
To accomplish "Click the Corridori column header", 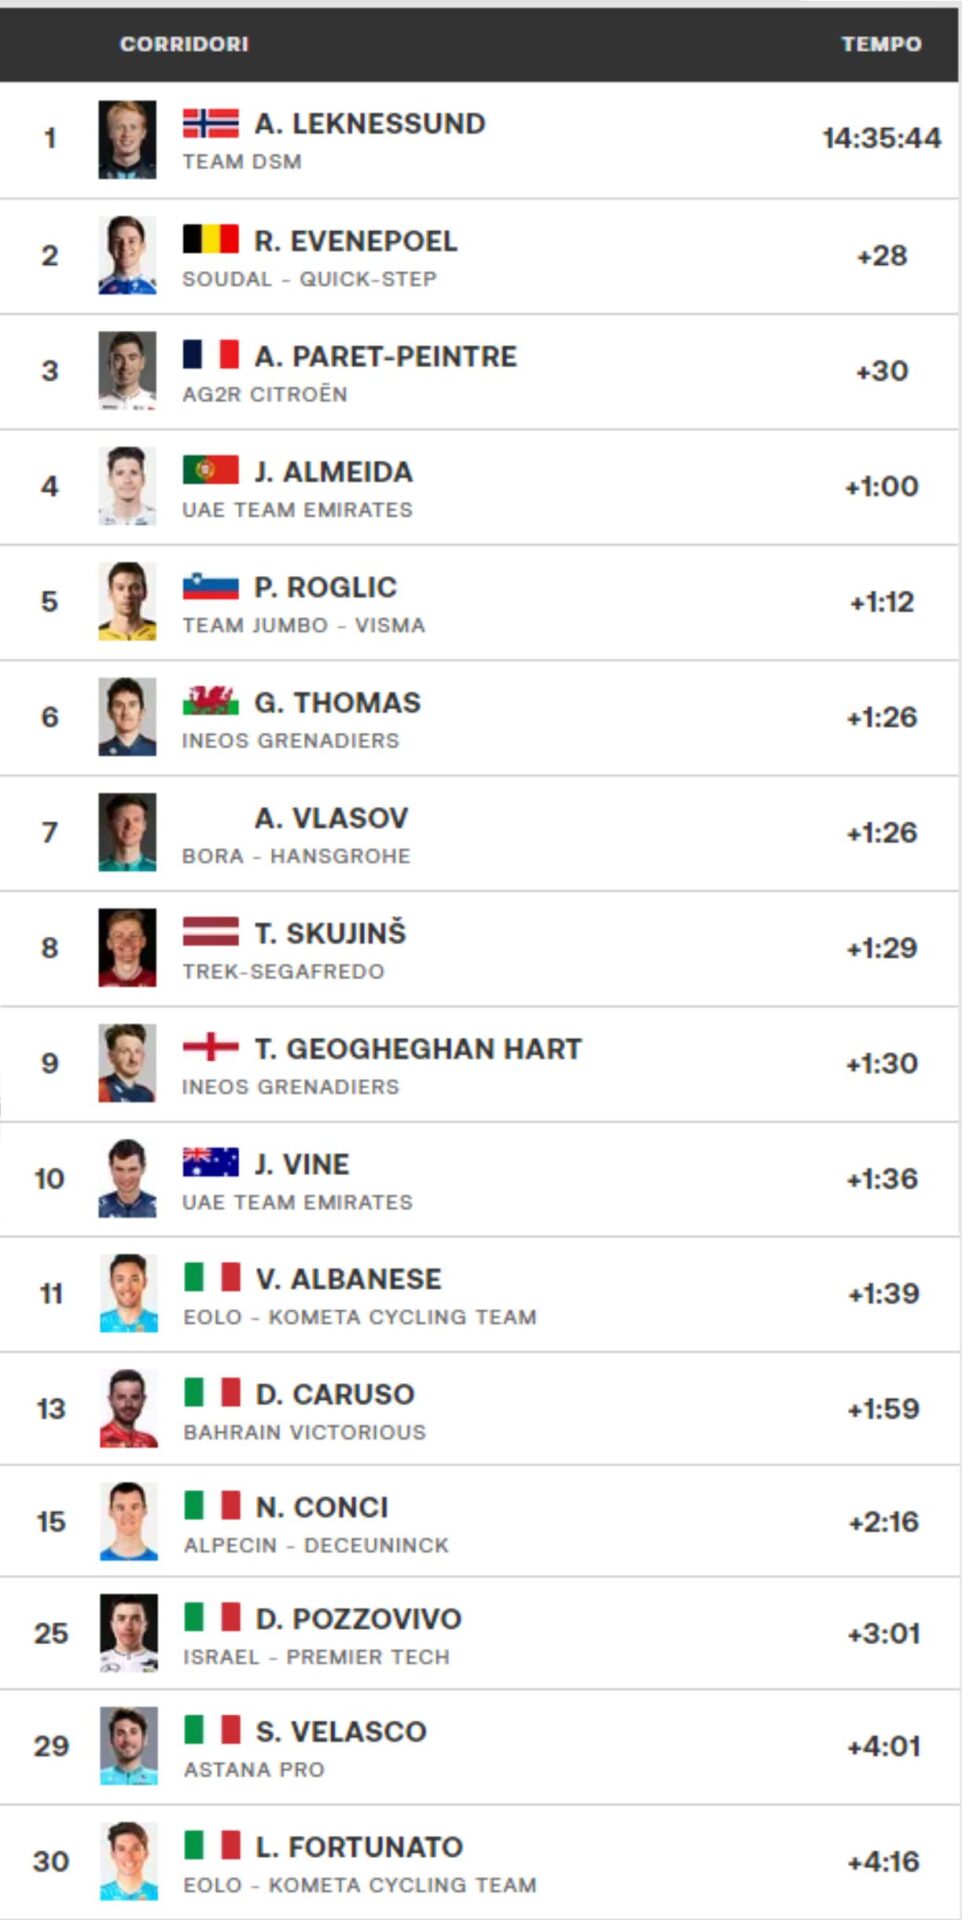I will pos(184,44).
